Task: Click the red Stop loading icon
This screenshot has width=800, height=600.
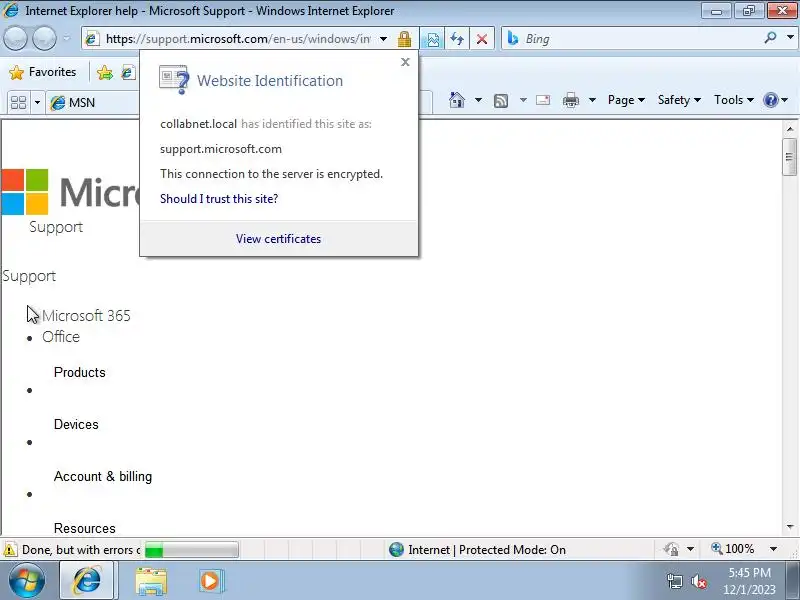Action: point(482,39)
